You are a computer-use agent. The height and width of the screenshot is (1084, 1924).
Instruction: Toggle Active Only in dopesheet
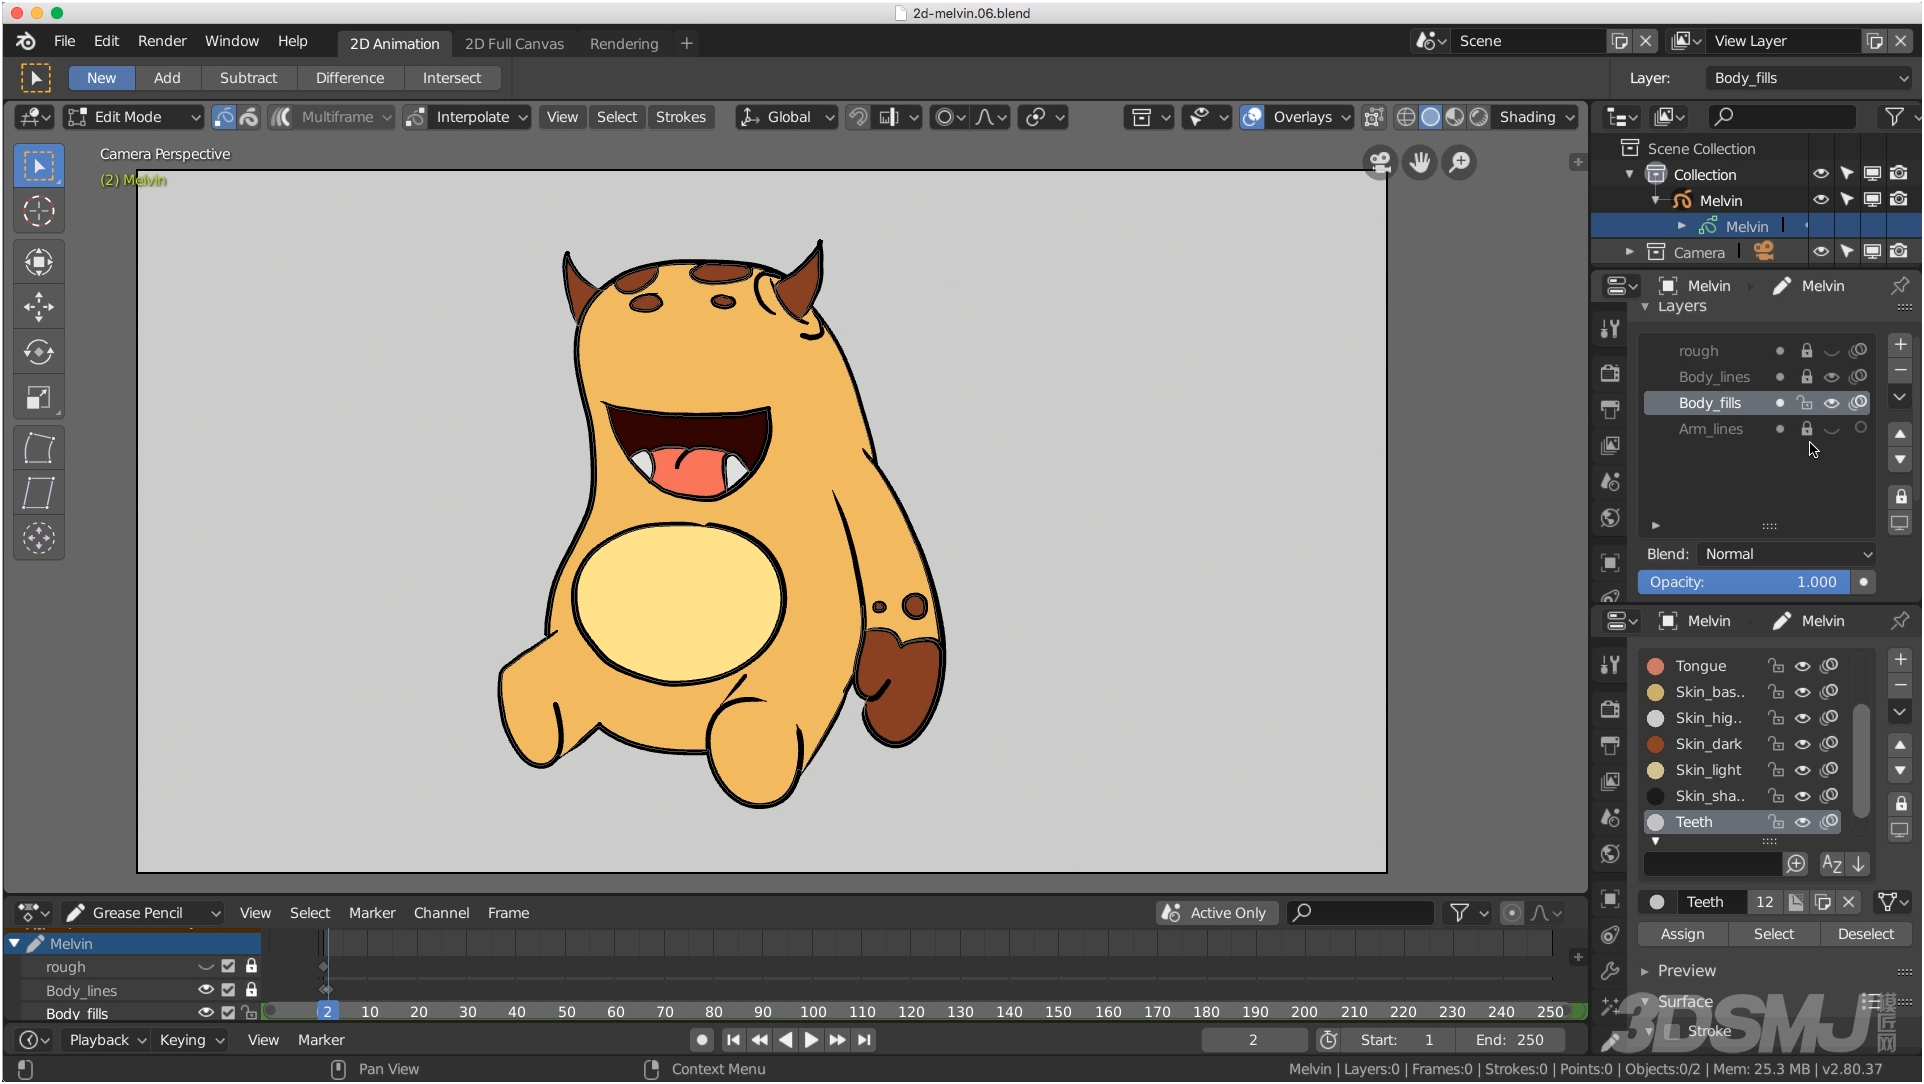tap(1216, 913)
